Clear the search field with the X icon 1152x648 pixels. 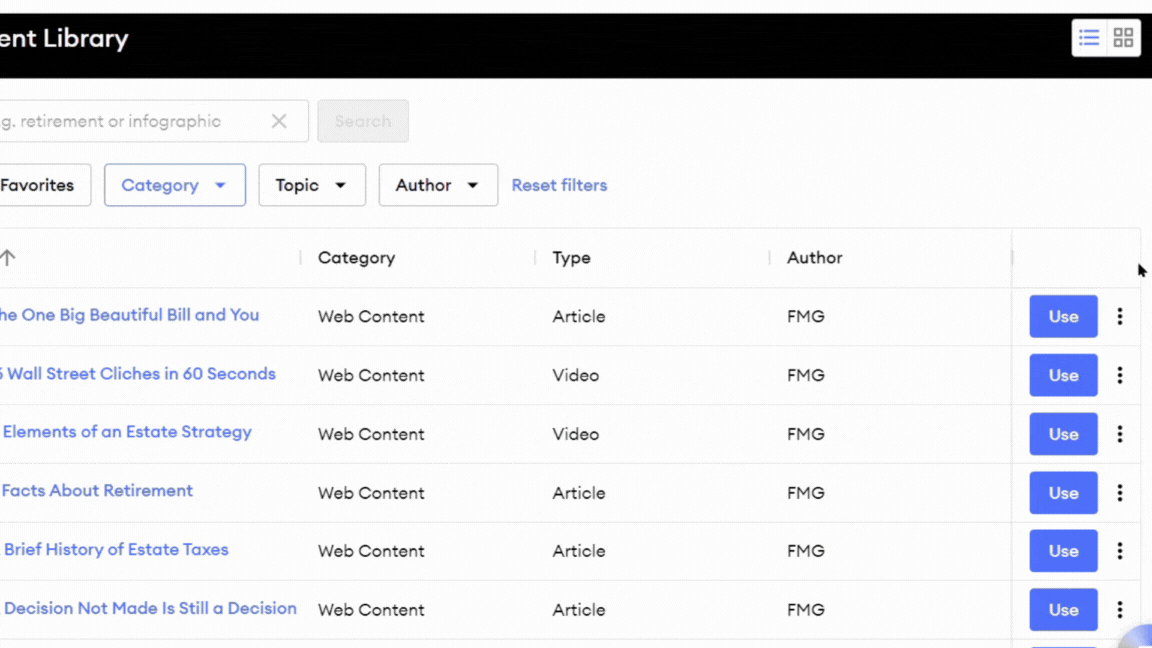tap(279, 120)
